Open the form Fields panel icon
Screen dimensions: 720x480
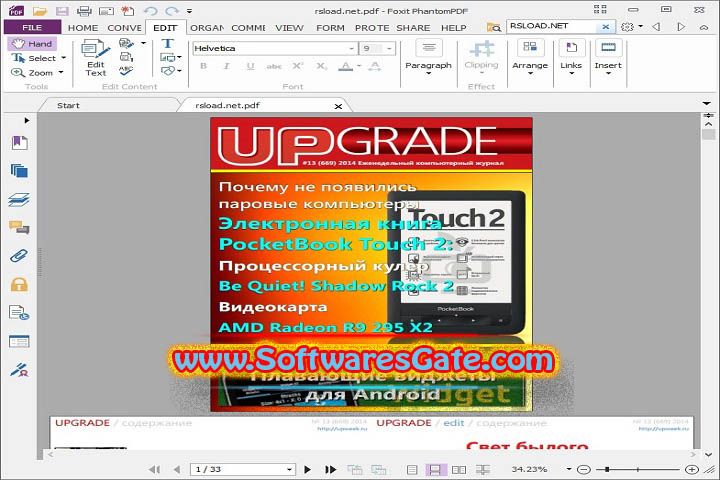click(19, 341)
